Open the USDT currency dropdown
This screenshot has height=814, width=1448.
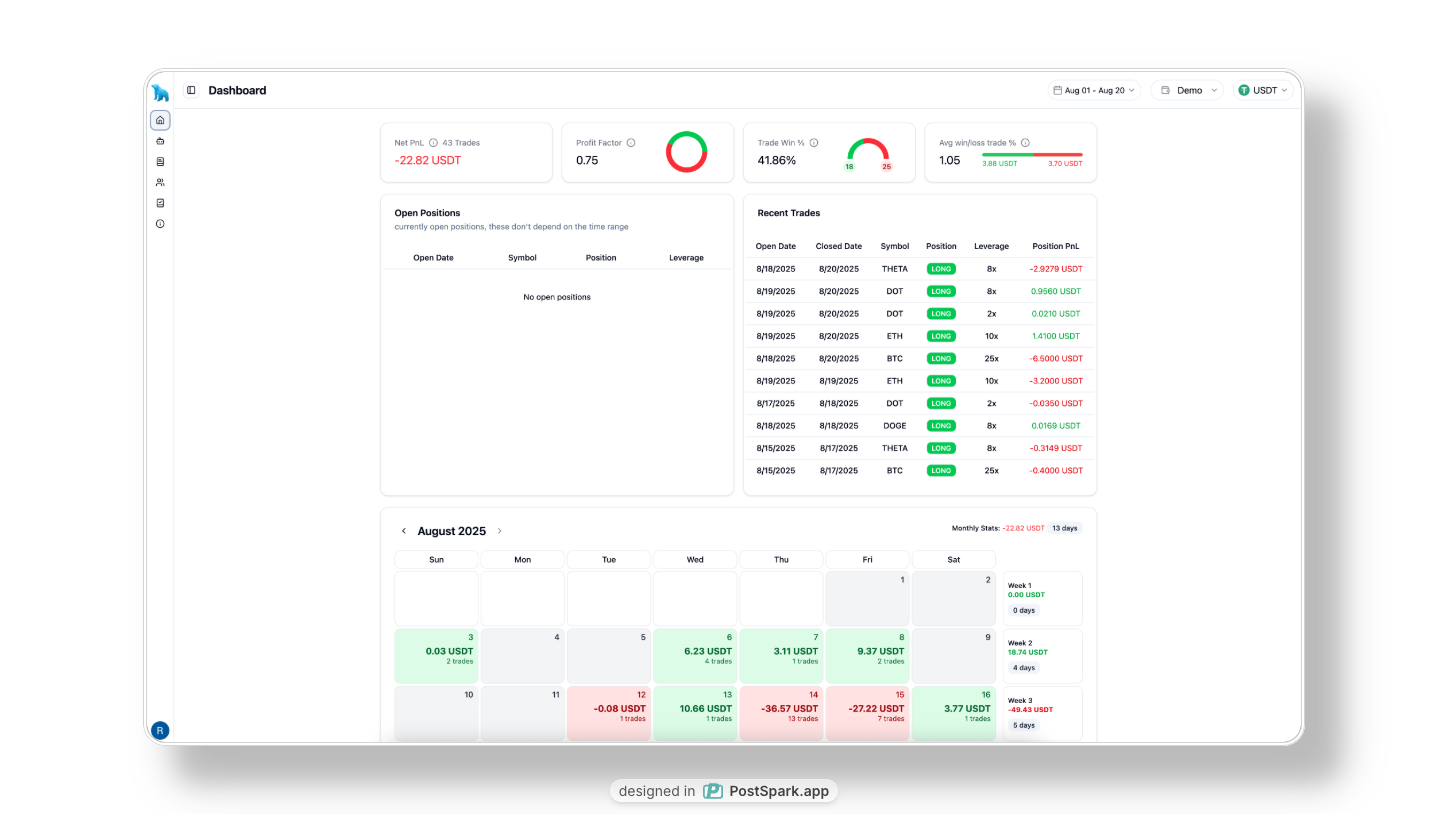point(1263,90)
